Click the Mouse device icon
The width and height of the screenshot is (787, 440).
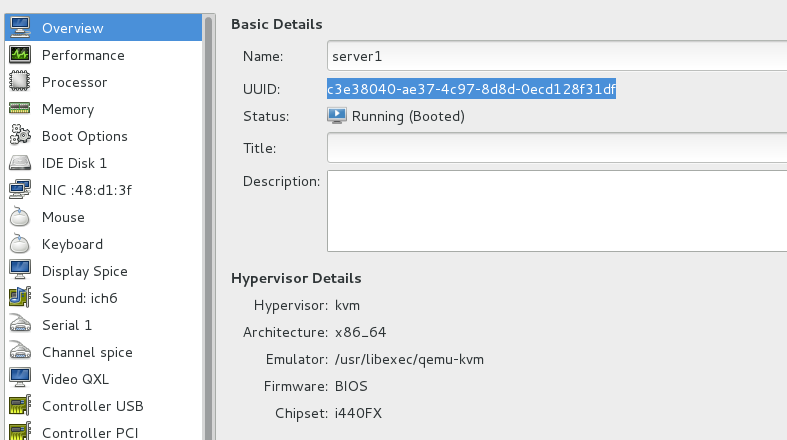pos(20,217)
